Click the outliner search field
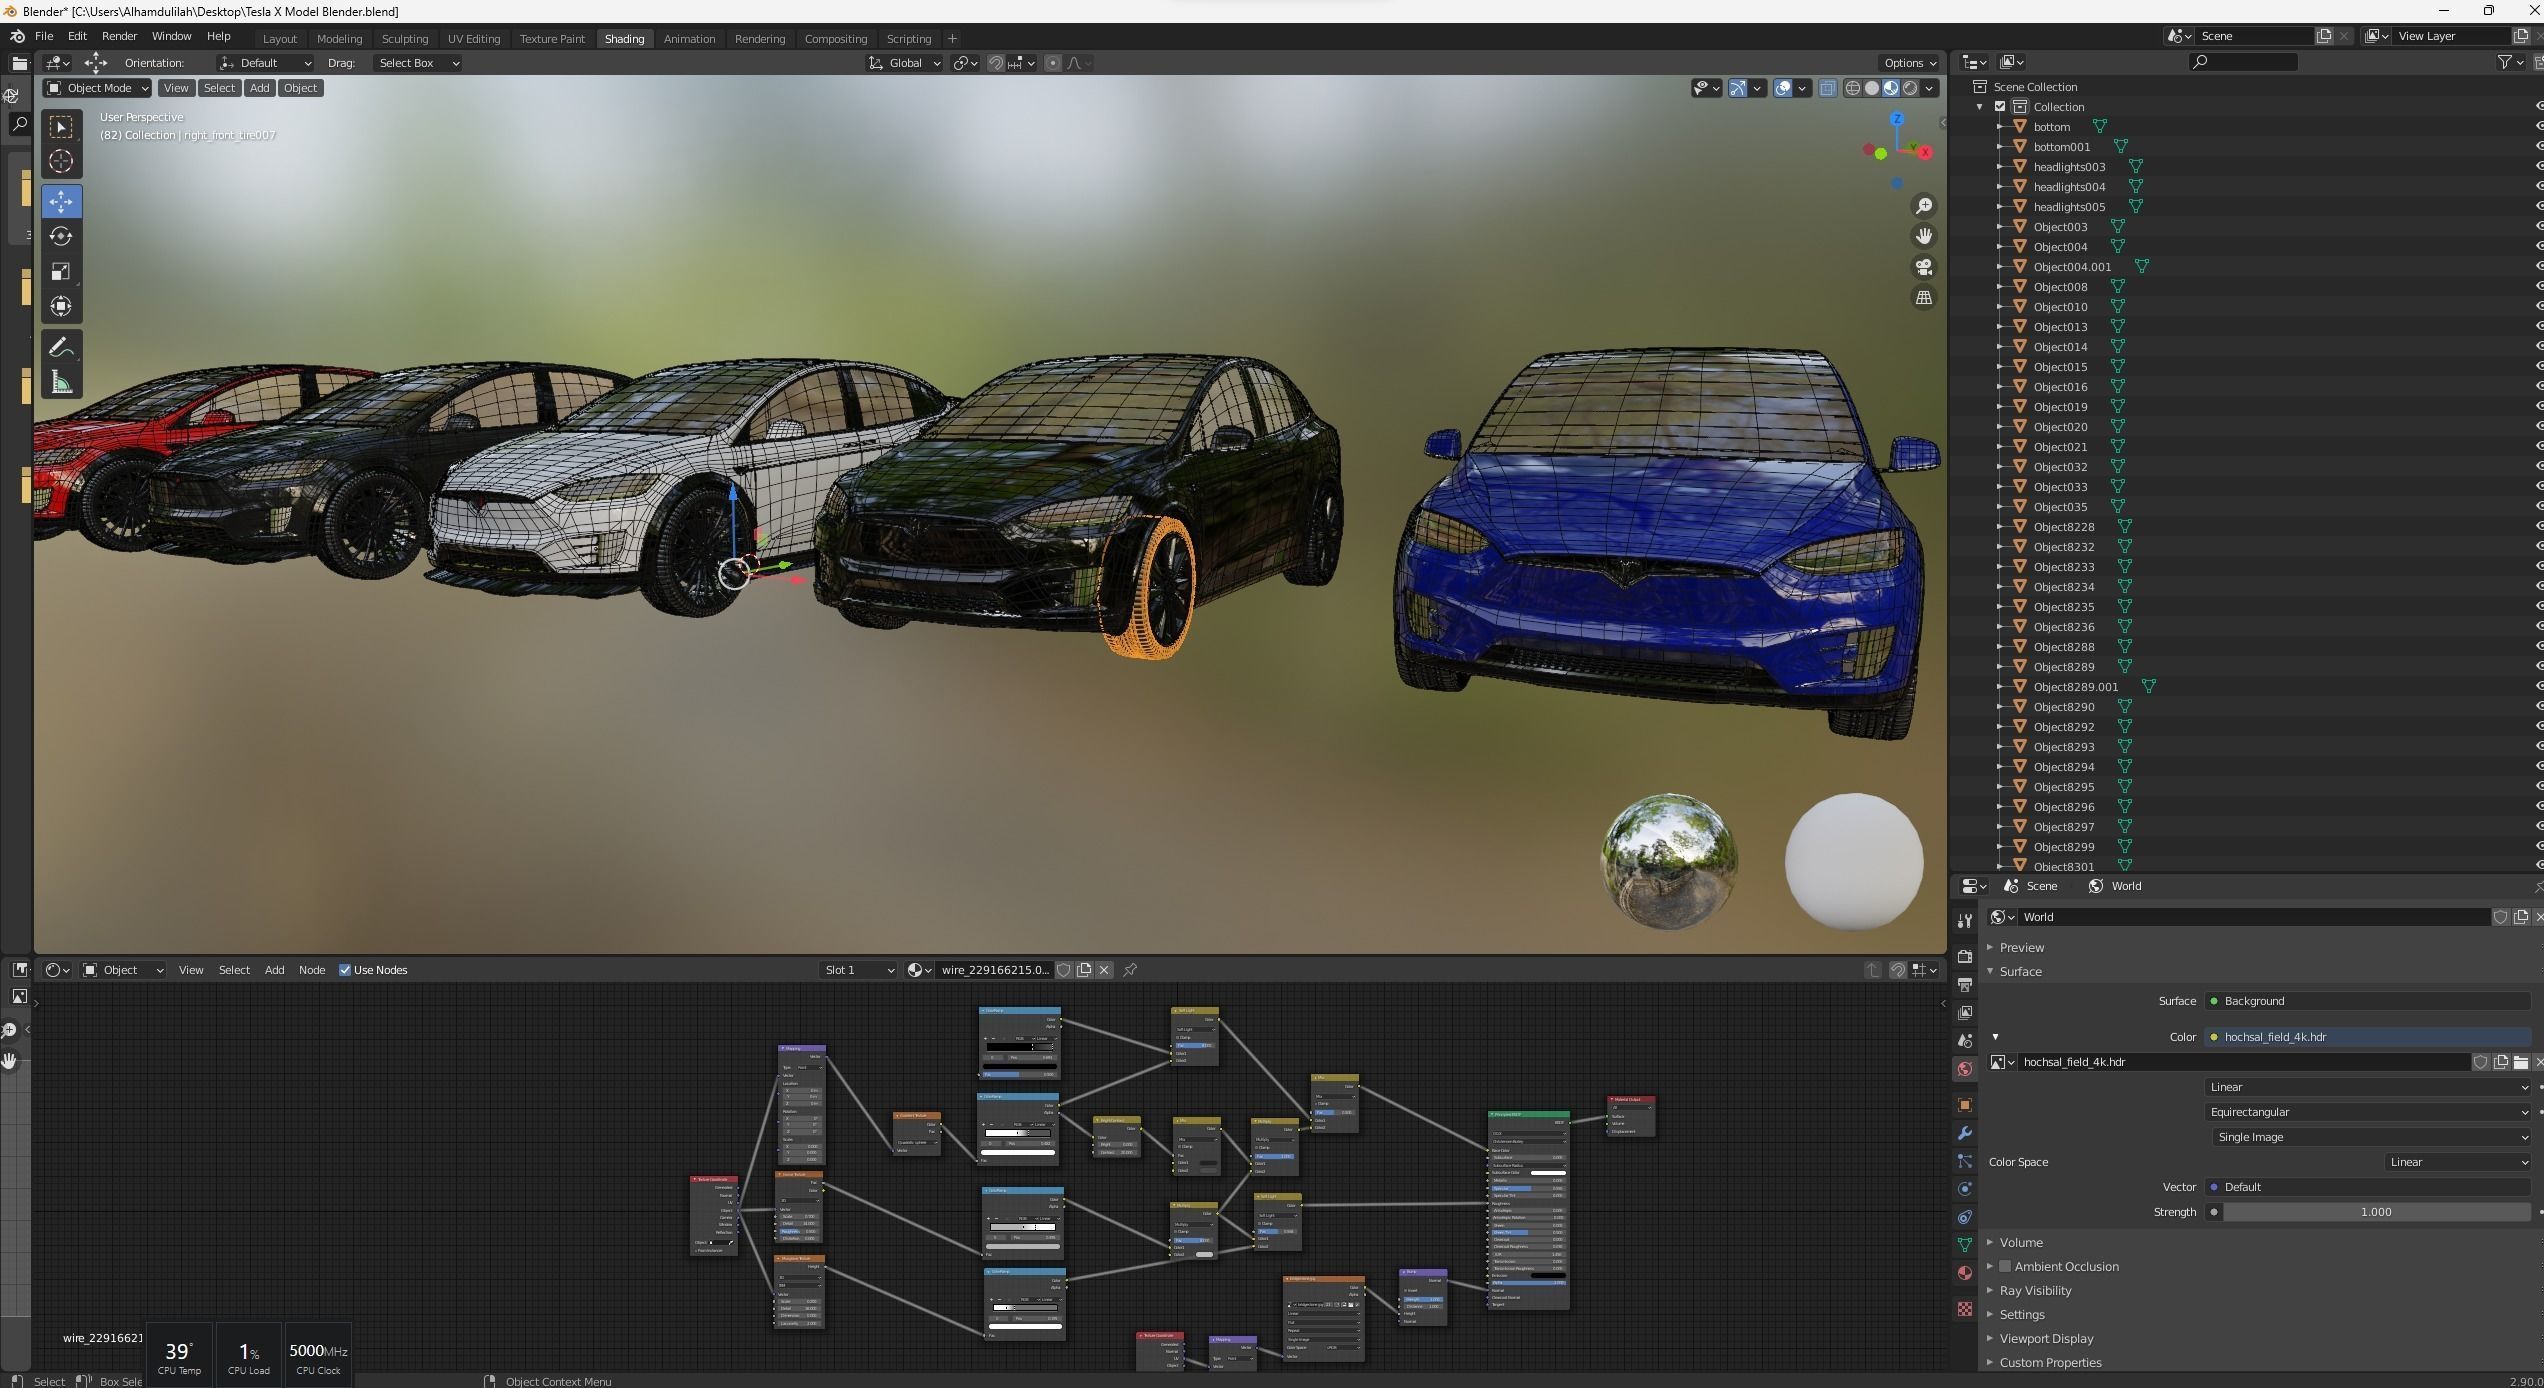The width and height of the screenshot is (2544, 1388). click(x=2242, y=62)
